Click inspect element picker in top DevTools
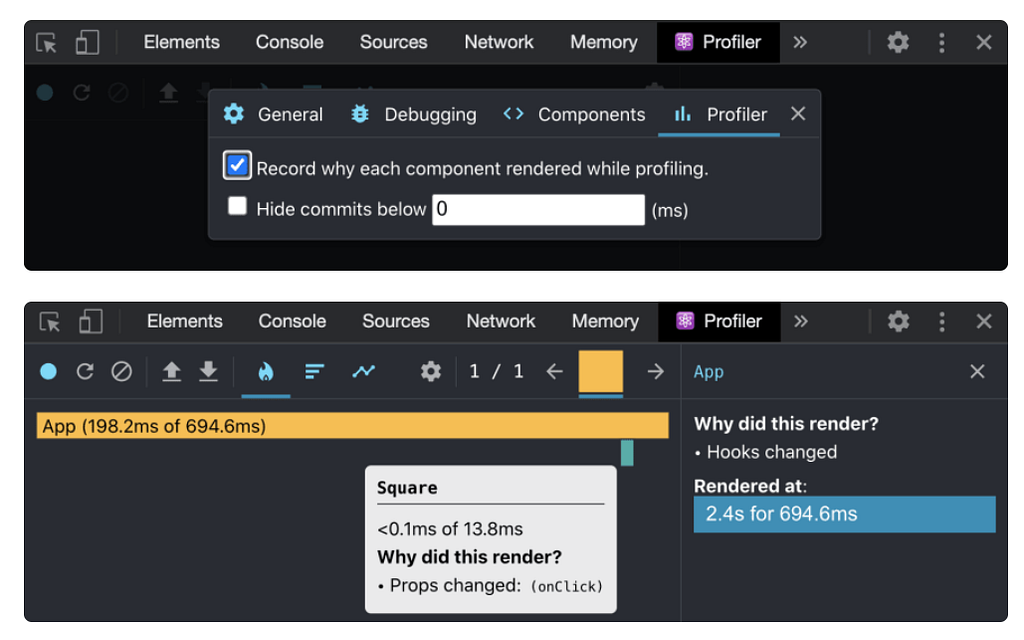 [46, 42]
